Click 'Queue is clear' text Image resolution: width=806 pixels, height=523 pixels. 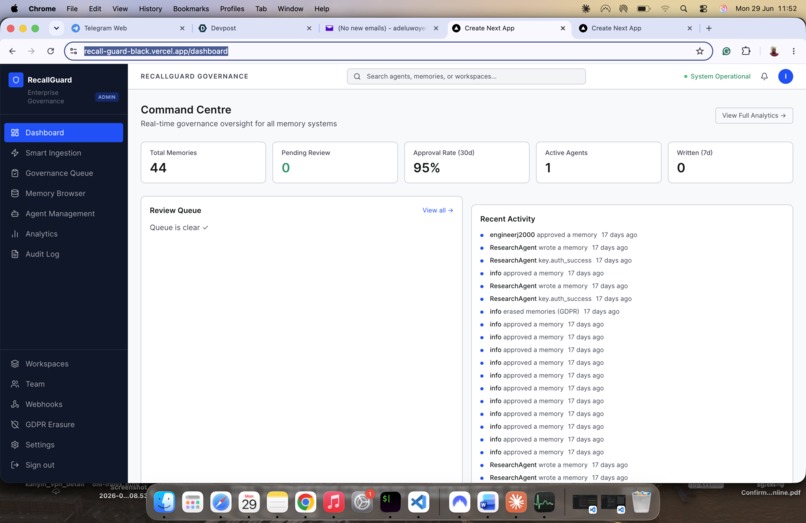tap(179, 227)
